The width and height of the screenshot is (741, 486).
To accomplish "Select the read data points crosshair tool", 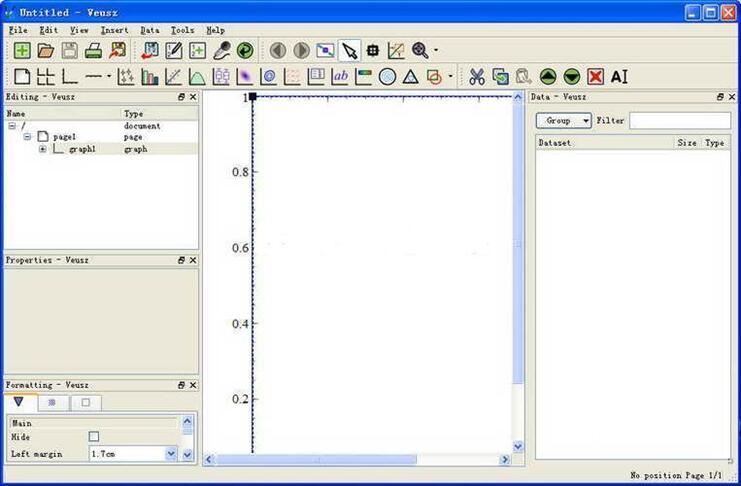I will click(373, 51).
